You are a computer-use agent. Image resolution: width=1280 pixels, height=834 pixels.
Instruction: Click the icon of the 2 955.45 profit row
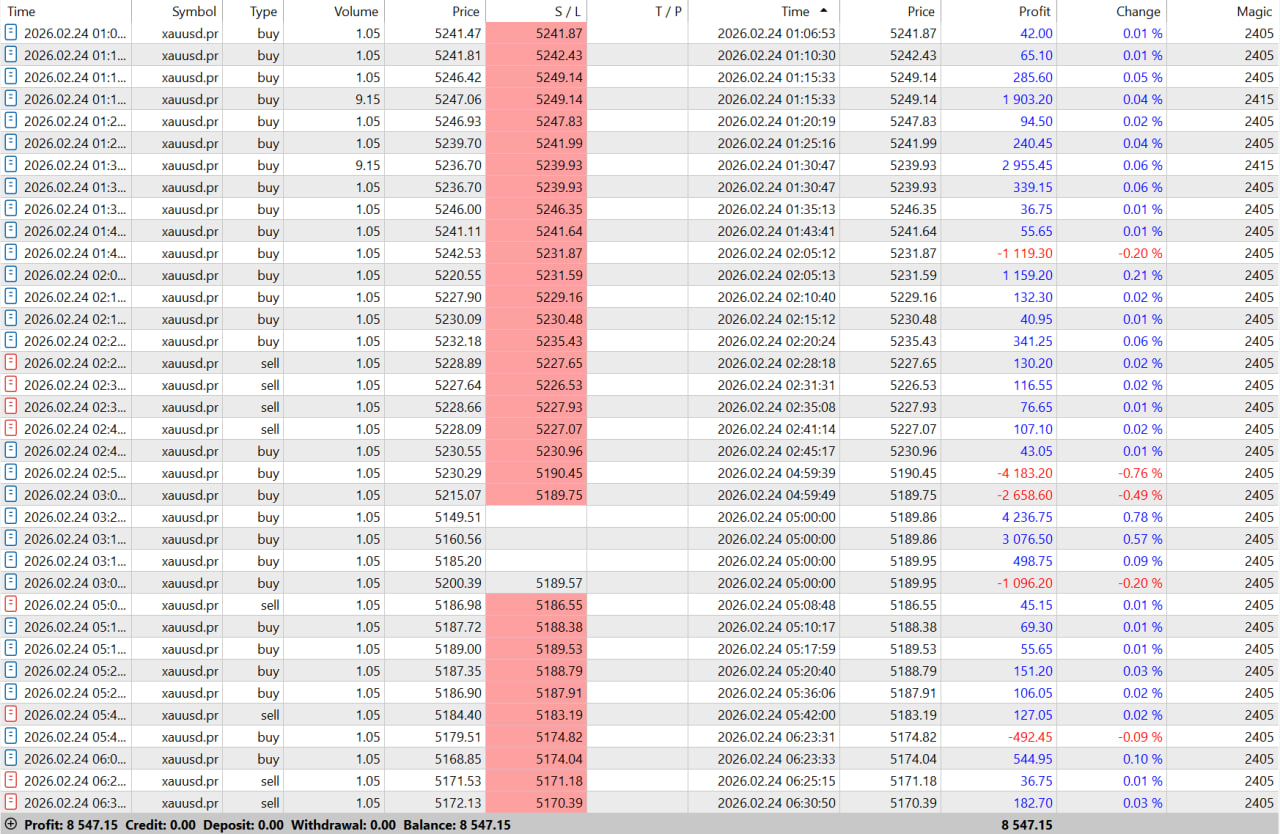[x=11, y=165]
